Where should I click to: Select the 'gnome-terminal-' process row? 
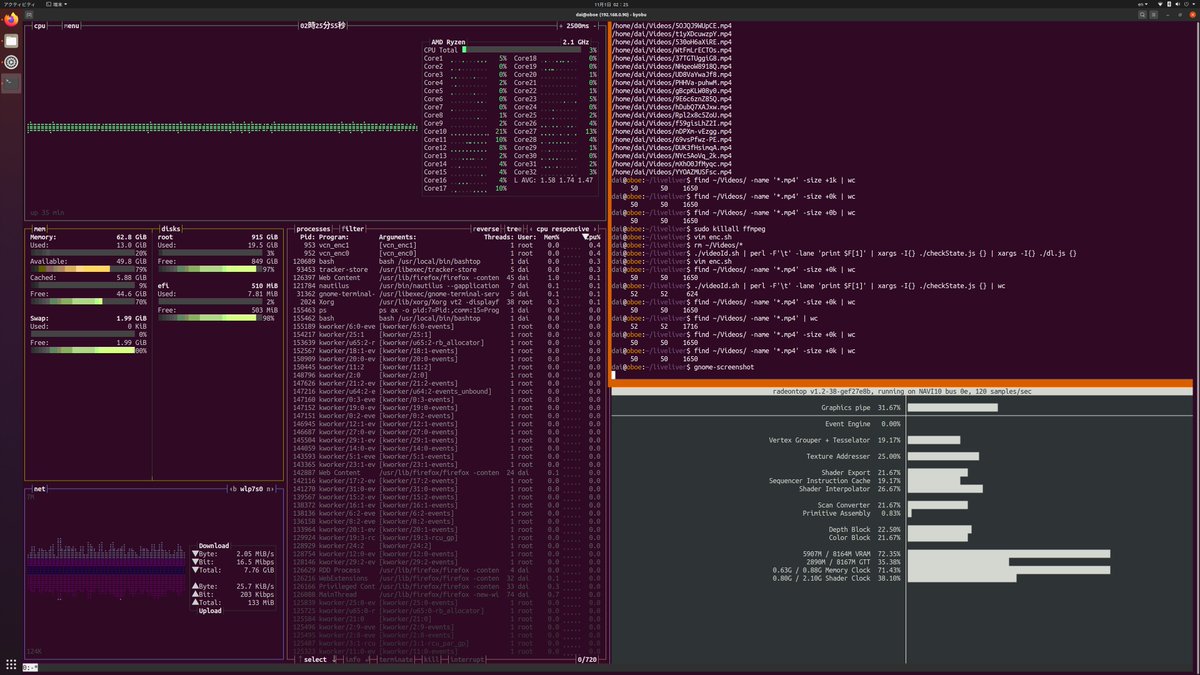[x=447, y=293]
